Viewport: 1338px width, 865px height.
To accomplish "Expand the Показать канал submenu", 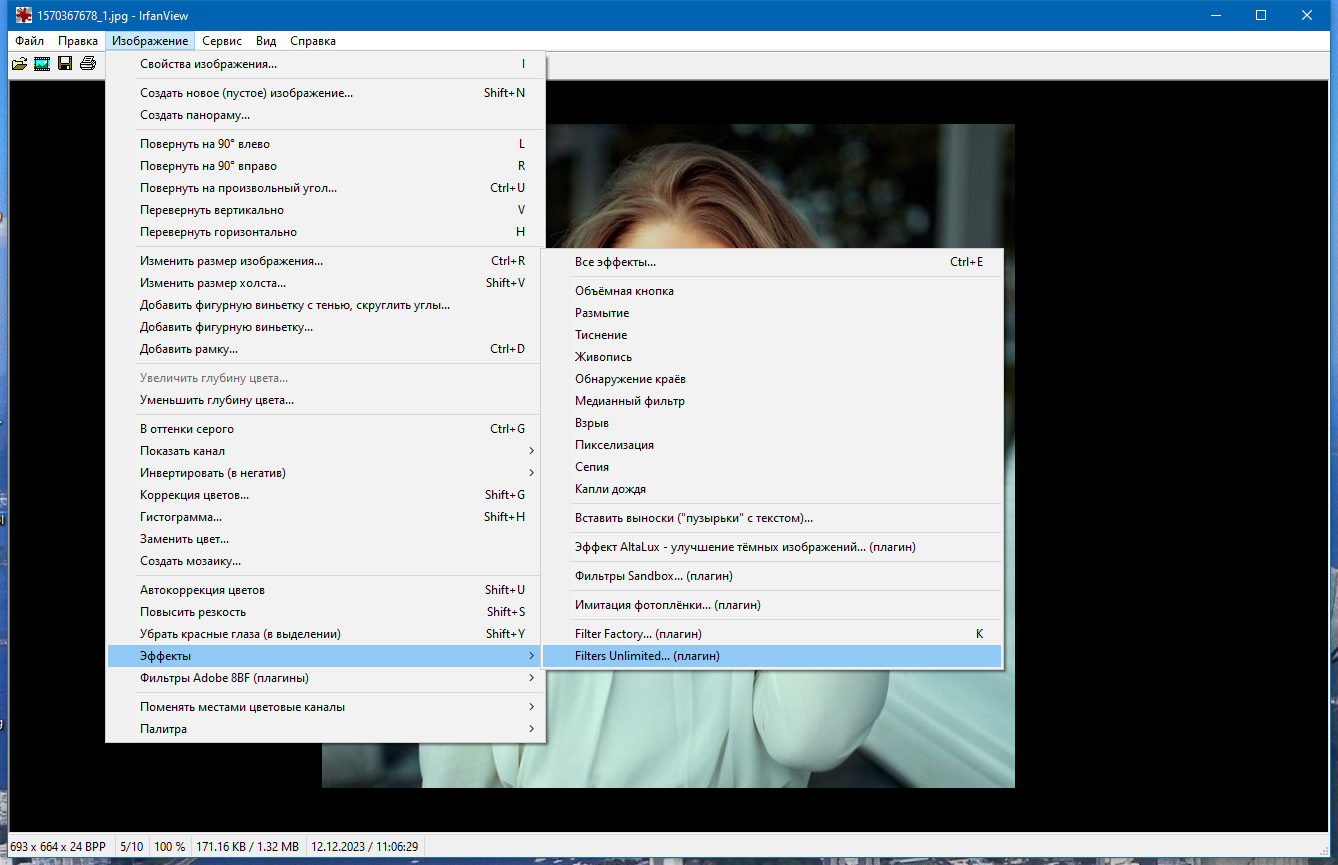I will [326, 451].
